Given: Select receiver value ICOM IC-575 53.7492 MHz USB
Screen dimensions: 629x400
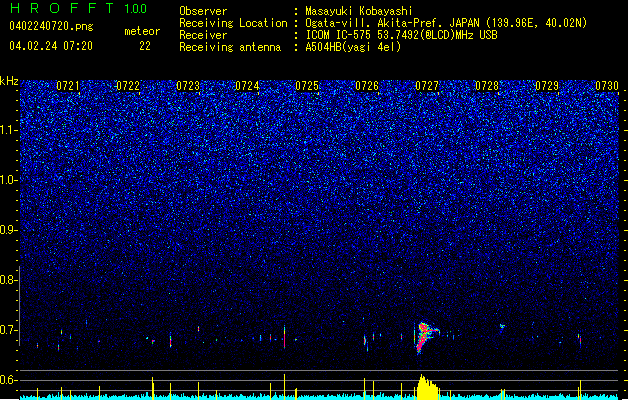Looking at the screenshot, I should (x=402, y=35).
